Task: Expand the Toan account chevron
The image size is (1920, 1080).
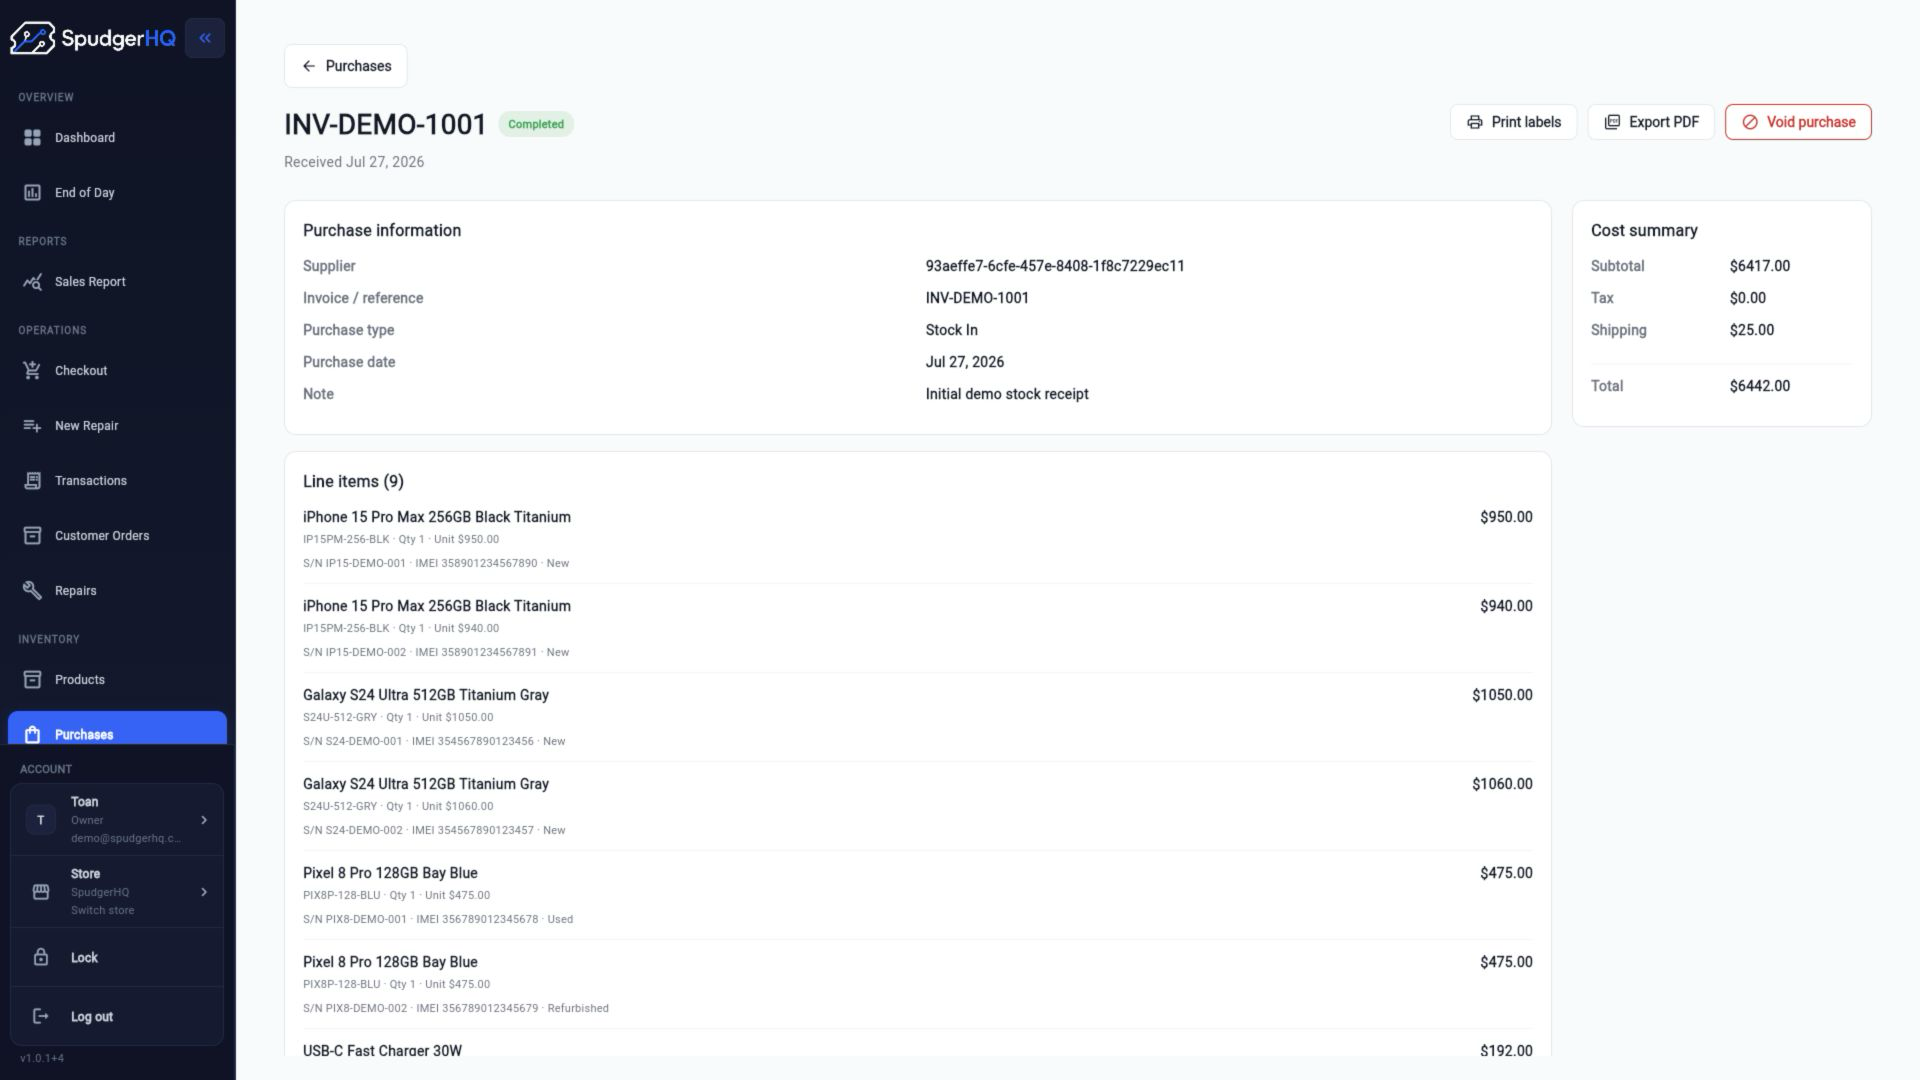Action: coord(204,820)
